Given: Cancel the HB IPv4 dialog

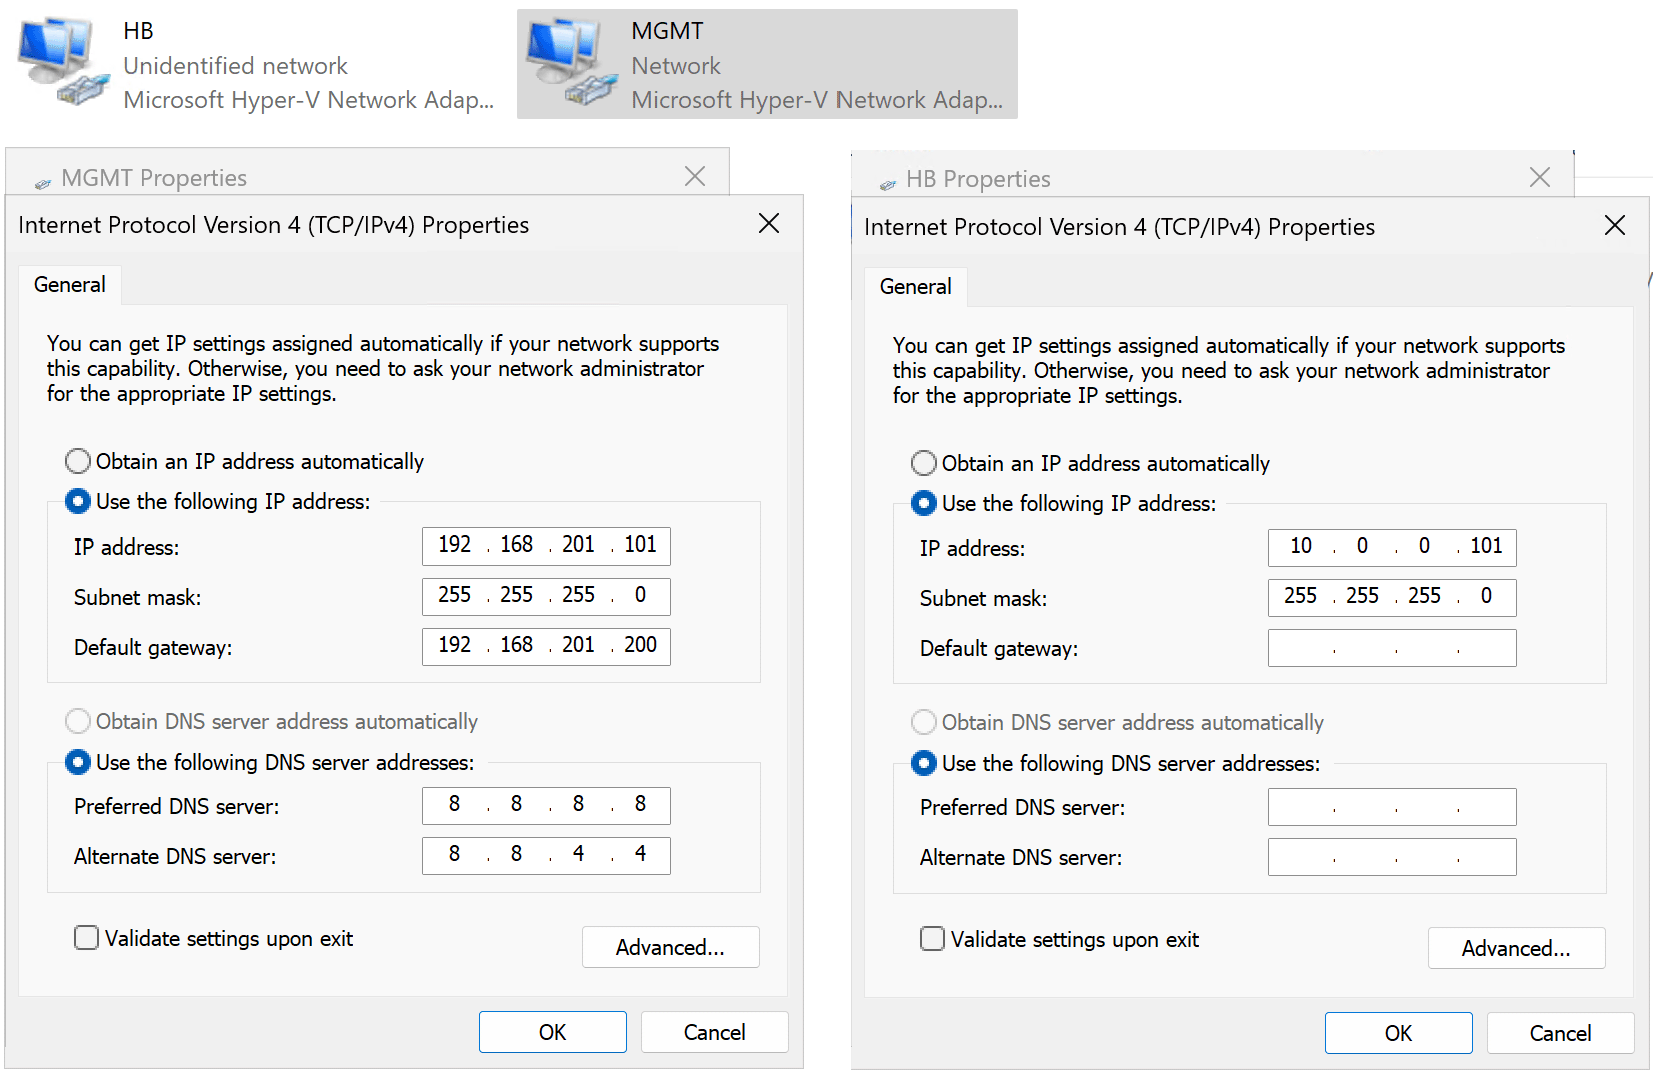Looking at the screenshot, I should point(1559,1033).
